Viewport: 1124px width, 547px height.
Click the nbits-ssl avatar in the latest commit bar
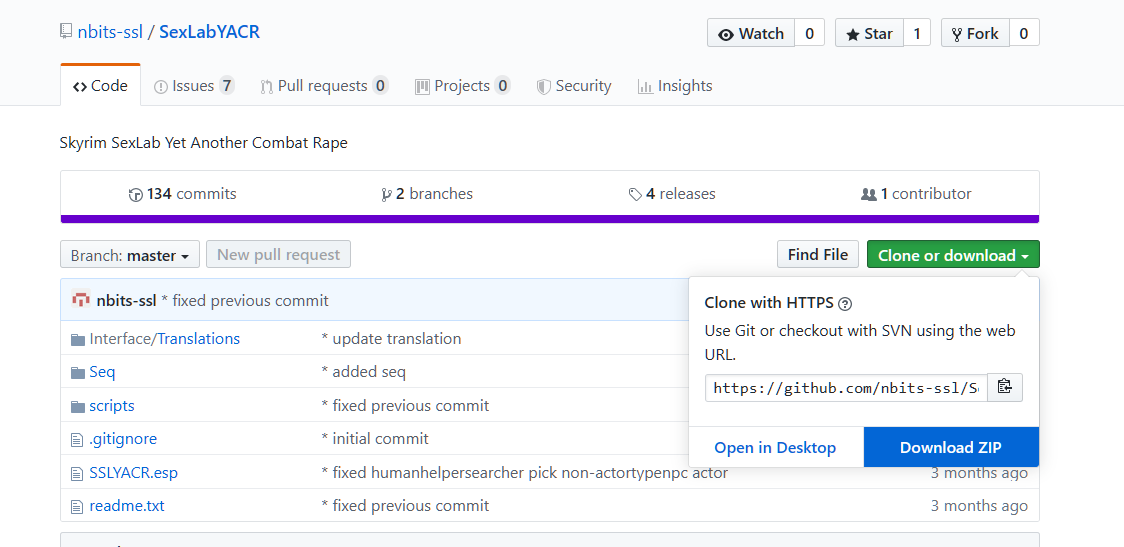[81, 300]
